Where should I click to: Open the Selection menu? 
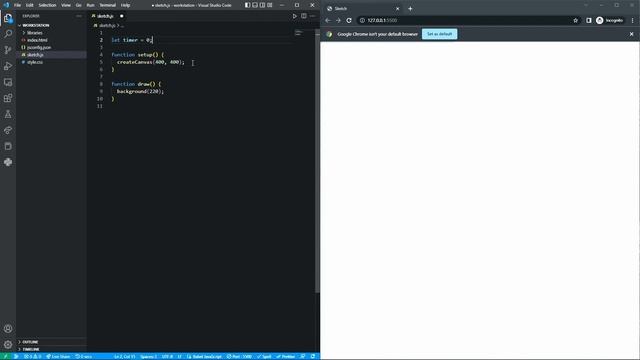pos(47,5)
